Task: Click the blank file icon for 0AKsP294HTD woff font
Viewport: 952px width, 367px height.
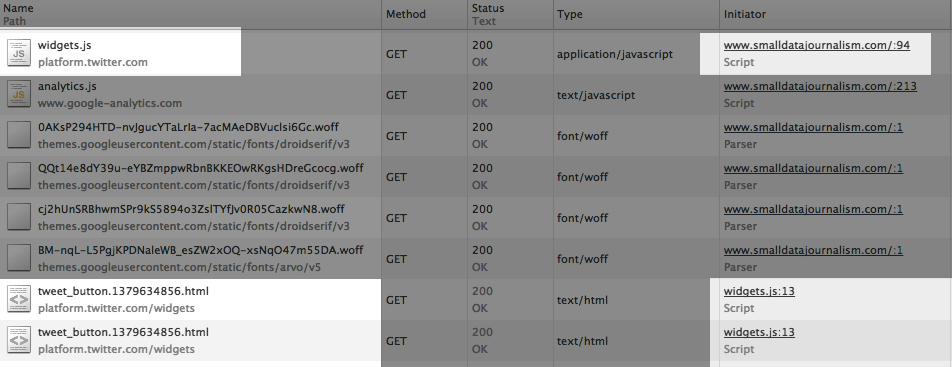Action: tap(19, 135)
